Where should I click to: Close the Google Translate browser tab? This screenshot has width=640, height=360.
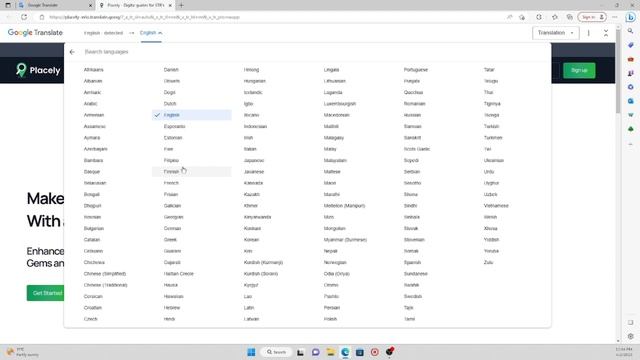(x=90, y=5)
